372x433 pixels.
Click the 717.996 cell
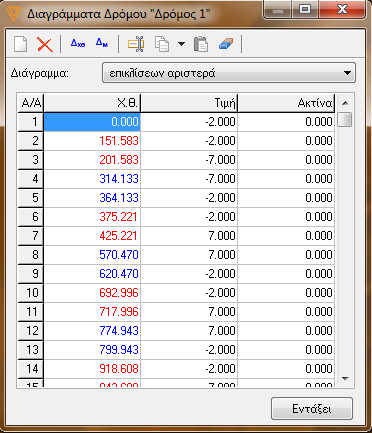tap(92, 312)
